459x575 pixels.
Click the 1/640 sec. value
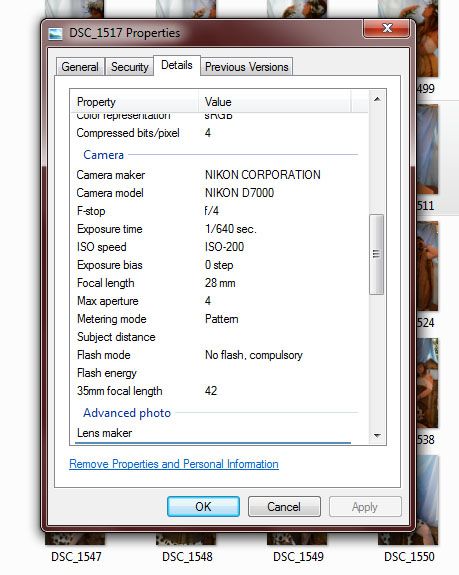pos(231,229)
